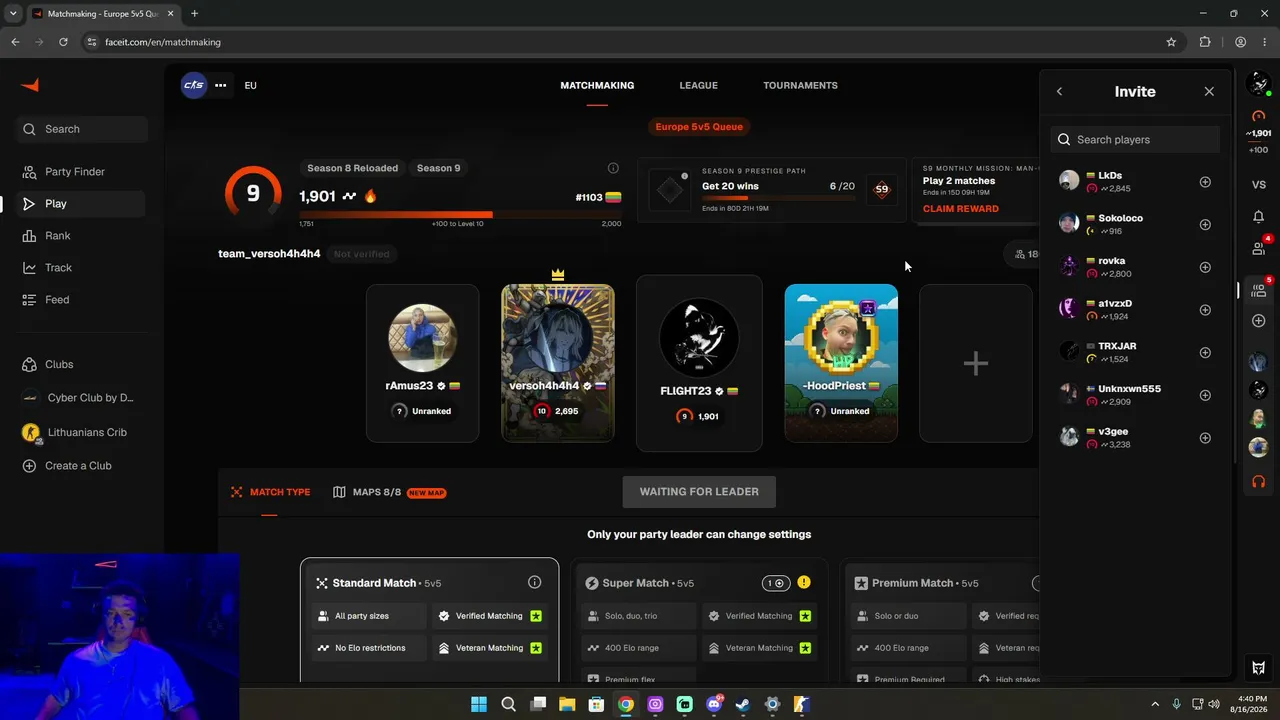This screenshot has height=720, width=1280.
Task: Click the EU region label
Action: tap(251, 86)
